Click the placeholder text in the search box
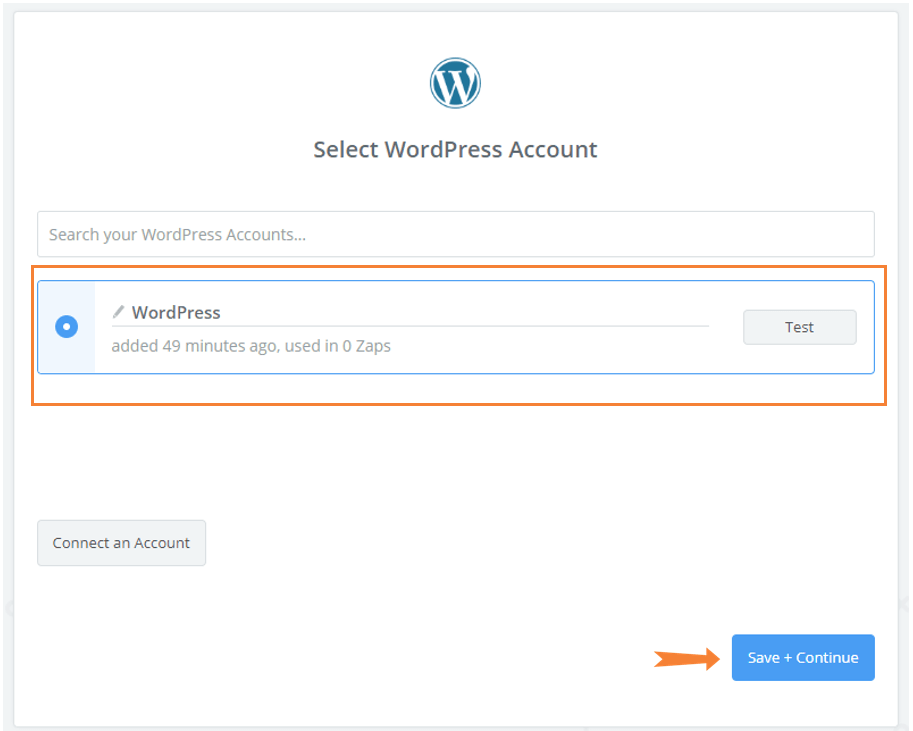 tap(177, 235)
